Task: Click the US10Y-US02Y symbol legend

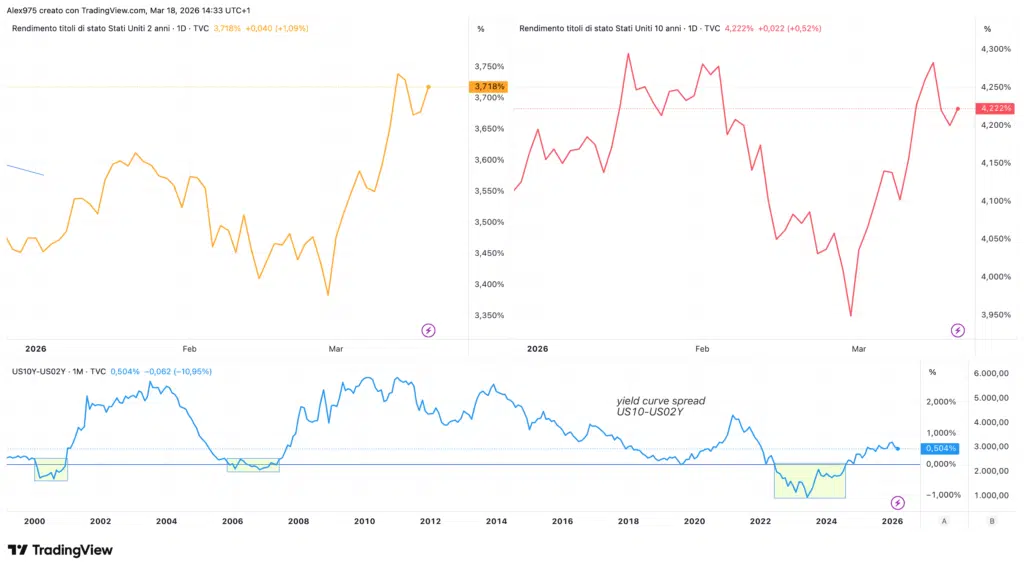Action: [38, 372]
